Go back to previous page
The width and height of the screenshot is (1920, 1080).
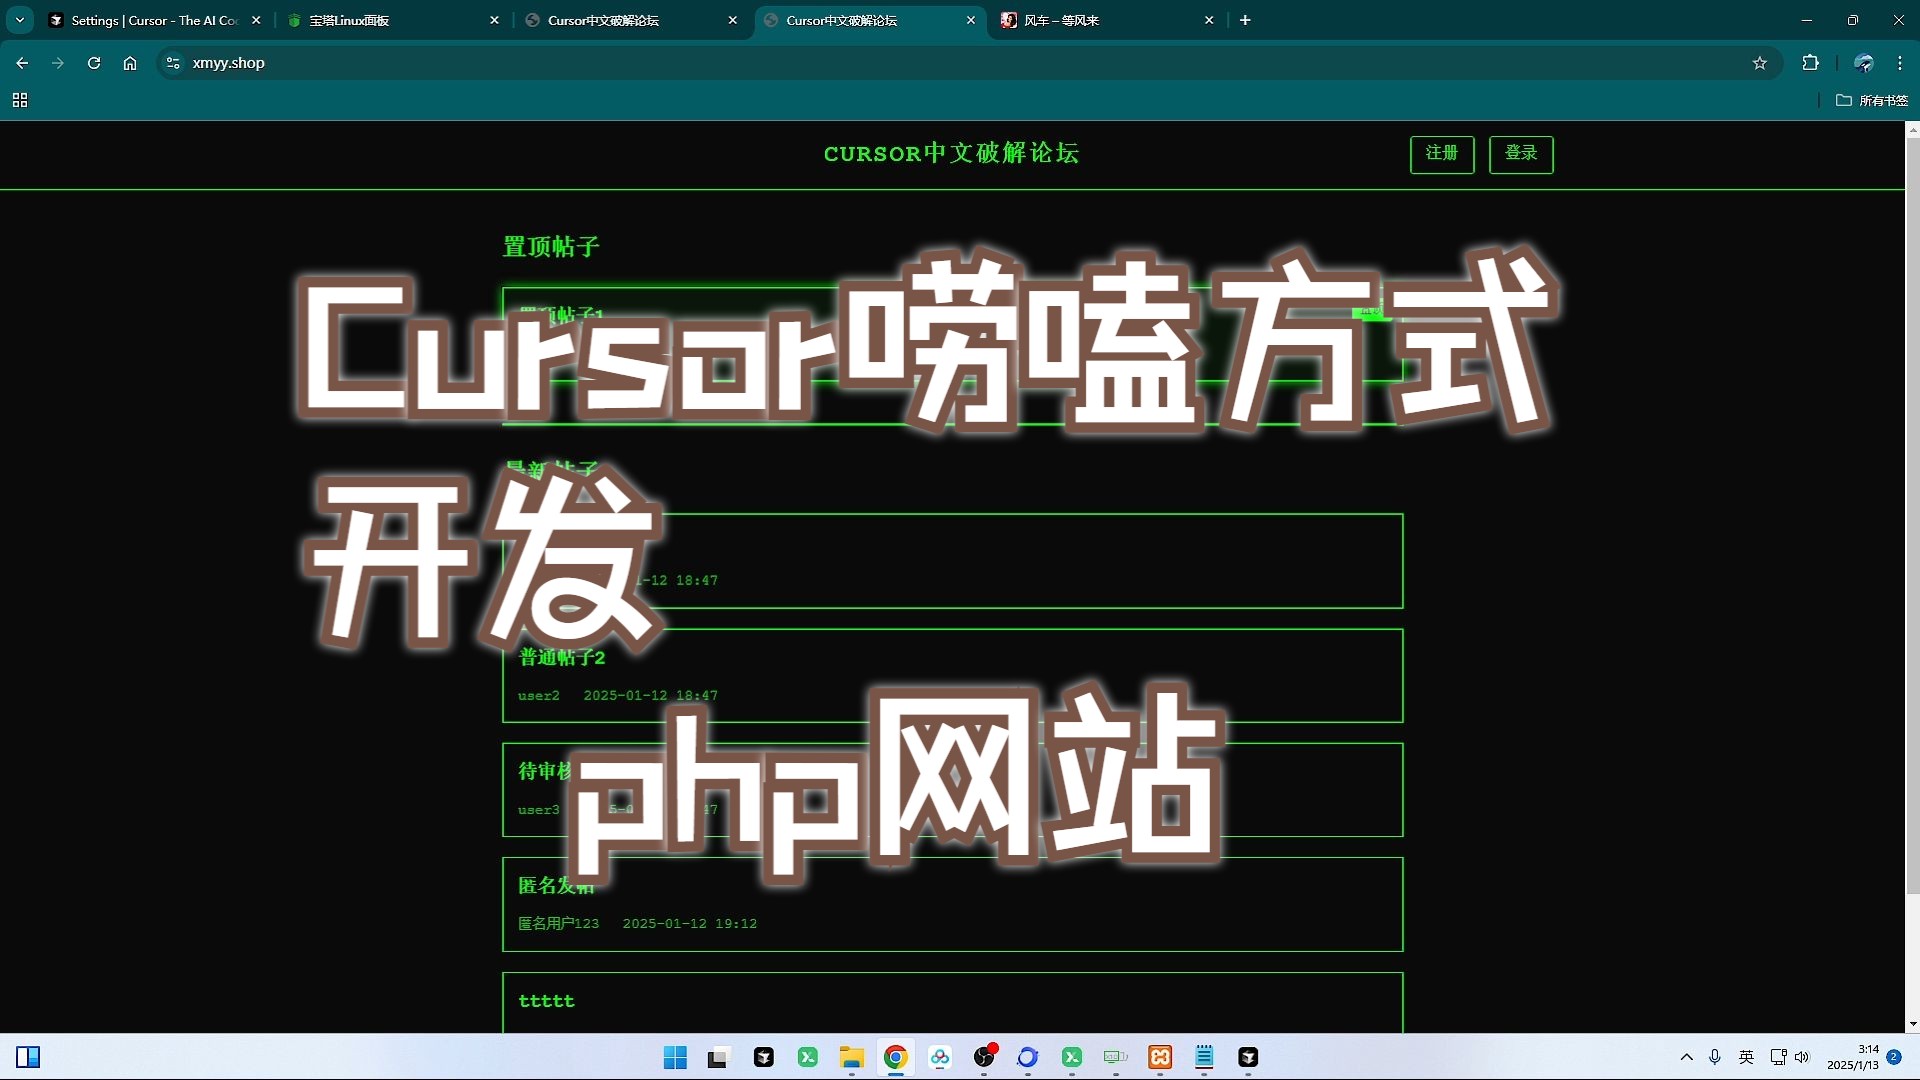point(22,63)
